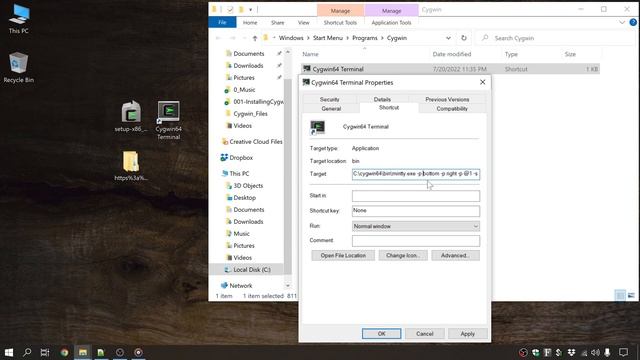
Task: Open the File menu in Explorer
Action: pyautogui.click(x=222, y=22)
